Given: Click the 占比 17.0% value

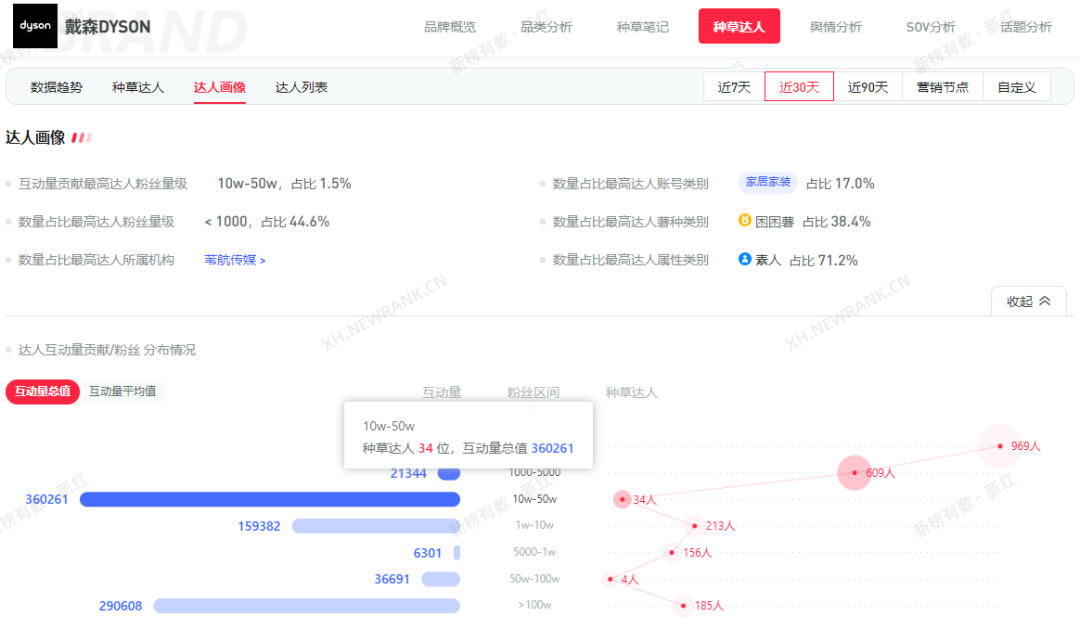Looking at the screenshot, I should (840, 184).
